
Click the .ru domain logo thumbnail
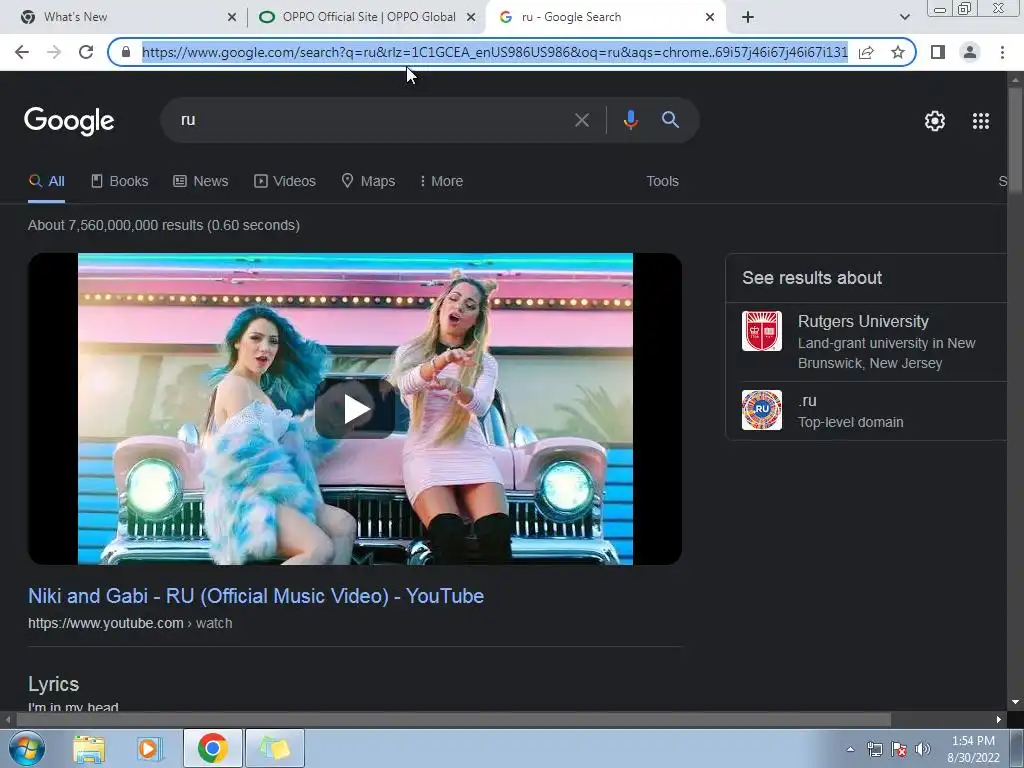[x=761, y=410]
